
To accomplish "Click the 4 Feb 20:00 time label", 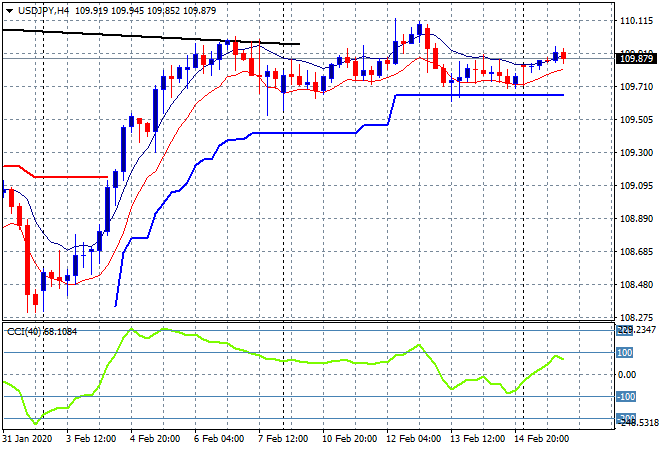I will tap(155, 439).
